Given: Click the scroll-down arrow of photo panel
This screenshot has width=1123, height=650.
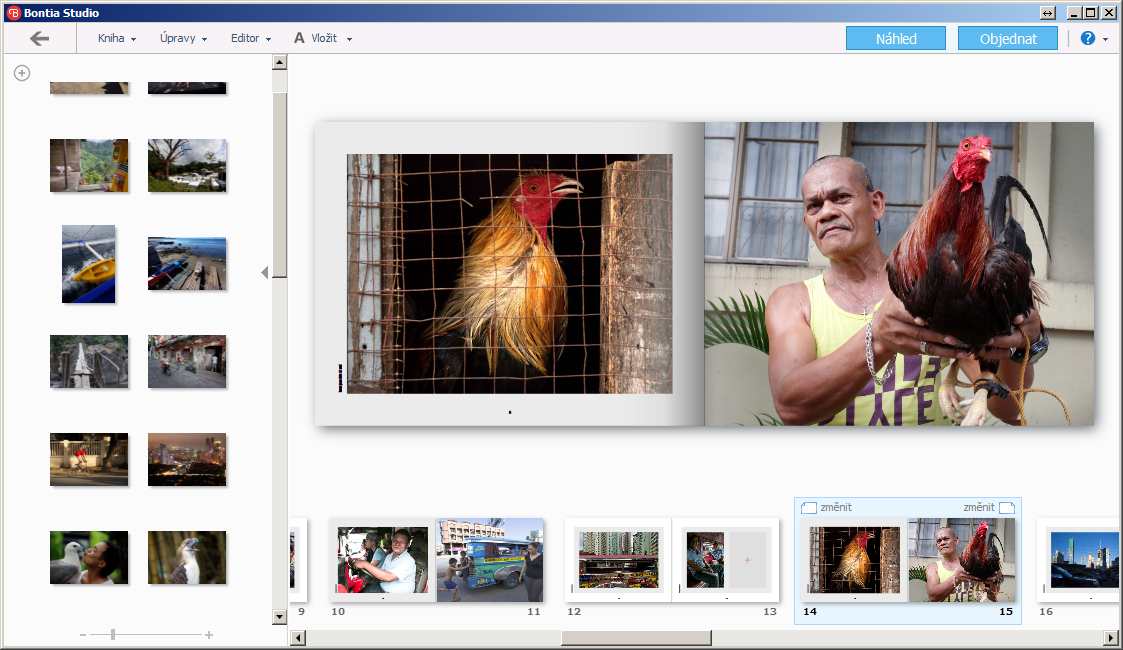Looking at the screenshot, I should [280, 617].
